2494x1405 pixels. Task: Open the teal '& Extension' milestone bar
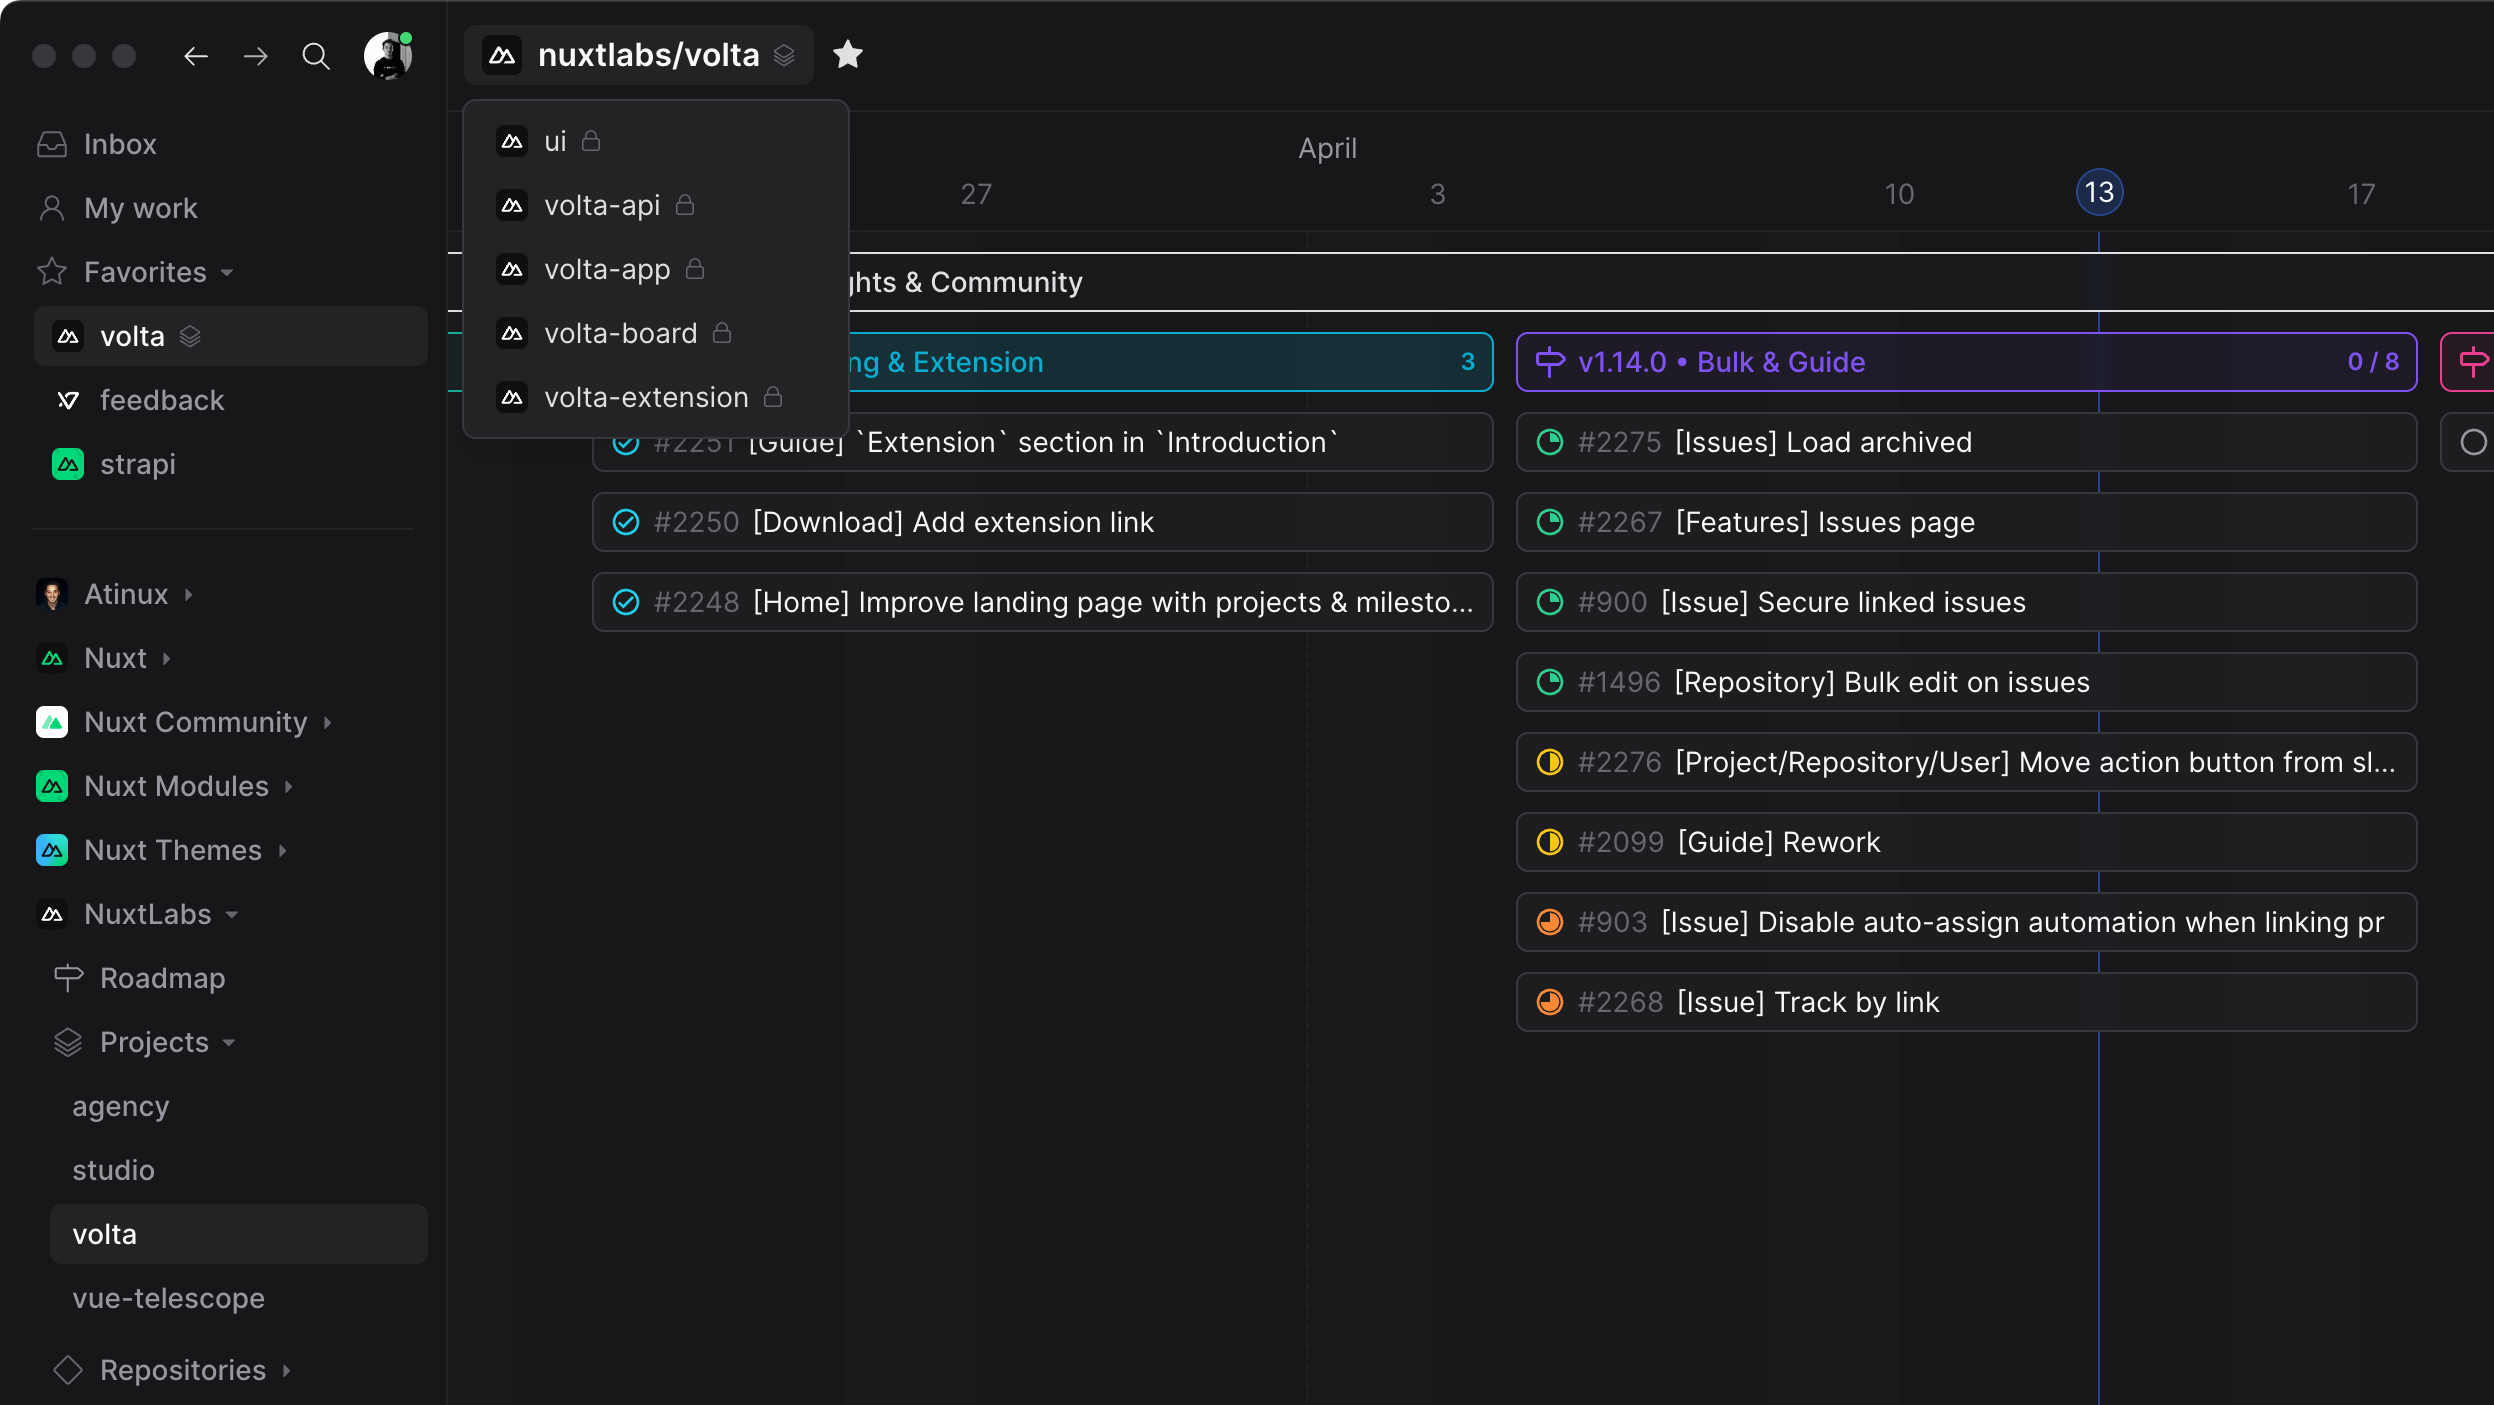[1170, 362]
